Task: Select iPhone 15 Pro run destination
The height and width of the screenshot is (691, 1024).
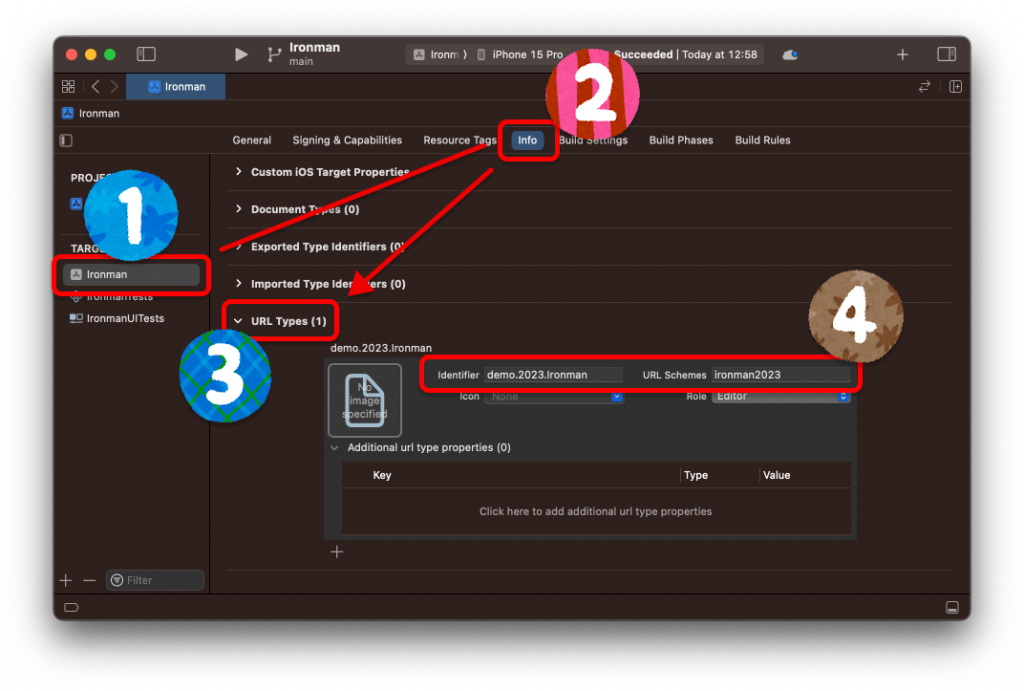Action: (x=520, y=54)
